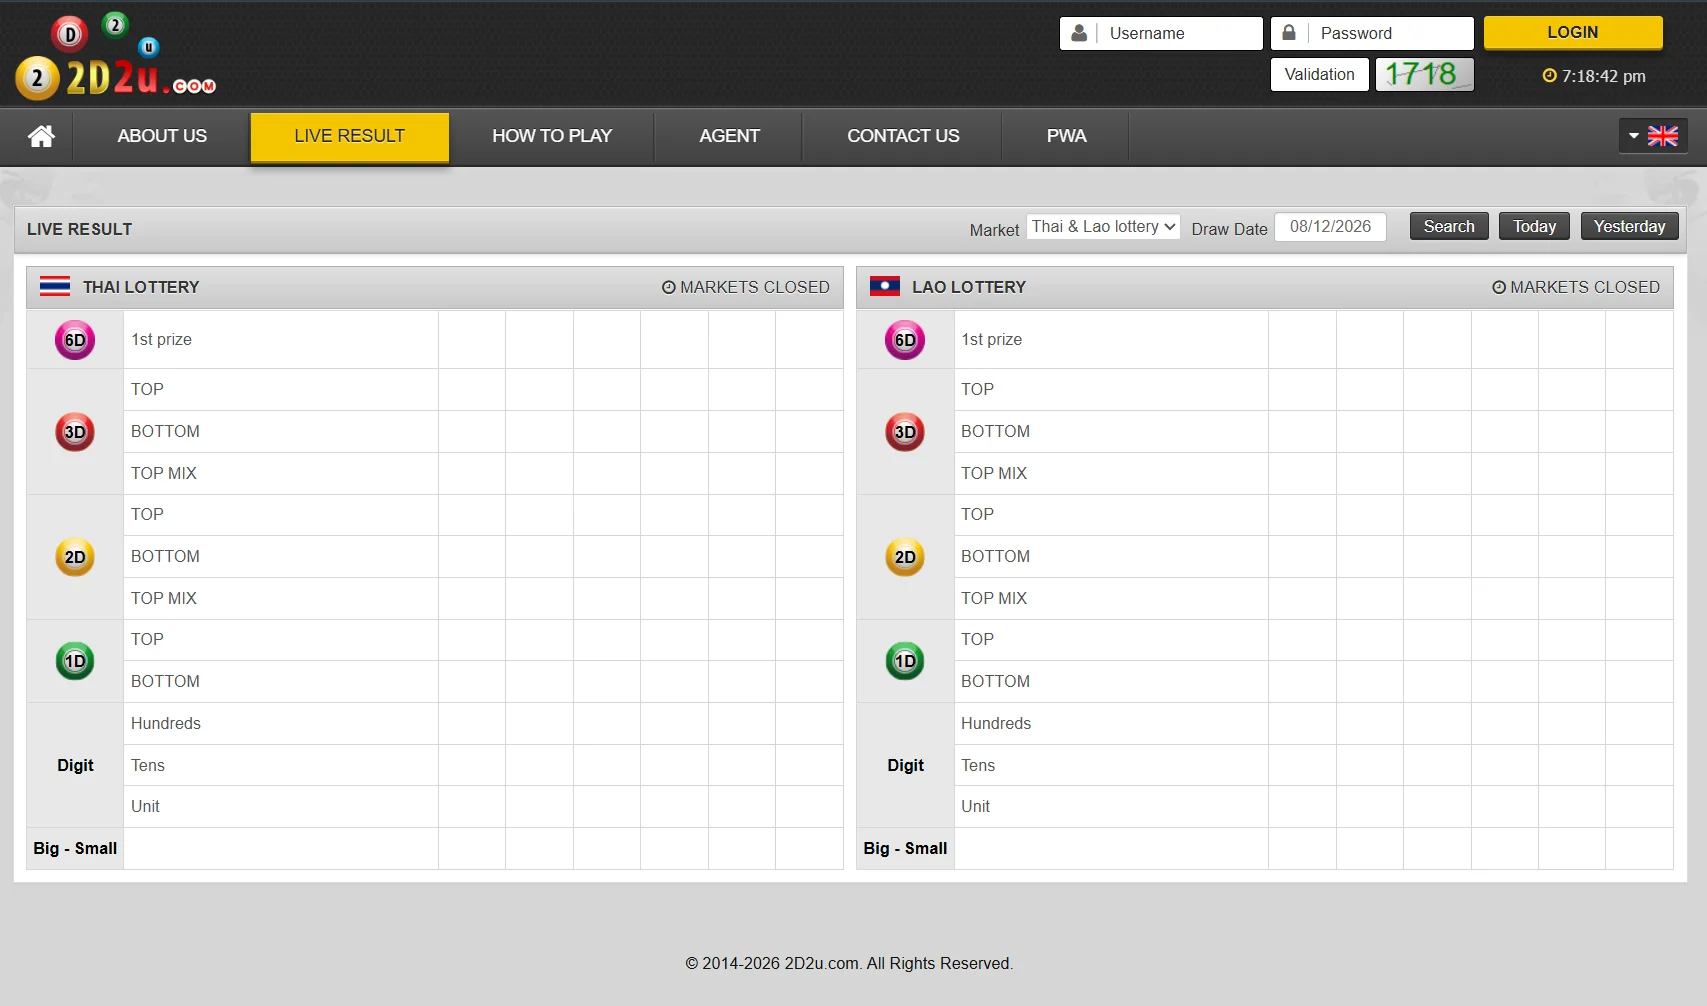Open the AGENT menu item
Image resolution: width=1707 pixels, height=1006 pixels.
[x=729, y=136]
